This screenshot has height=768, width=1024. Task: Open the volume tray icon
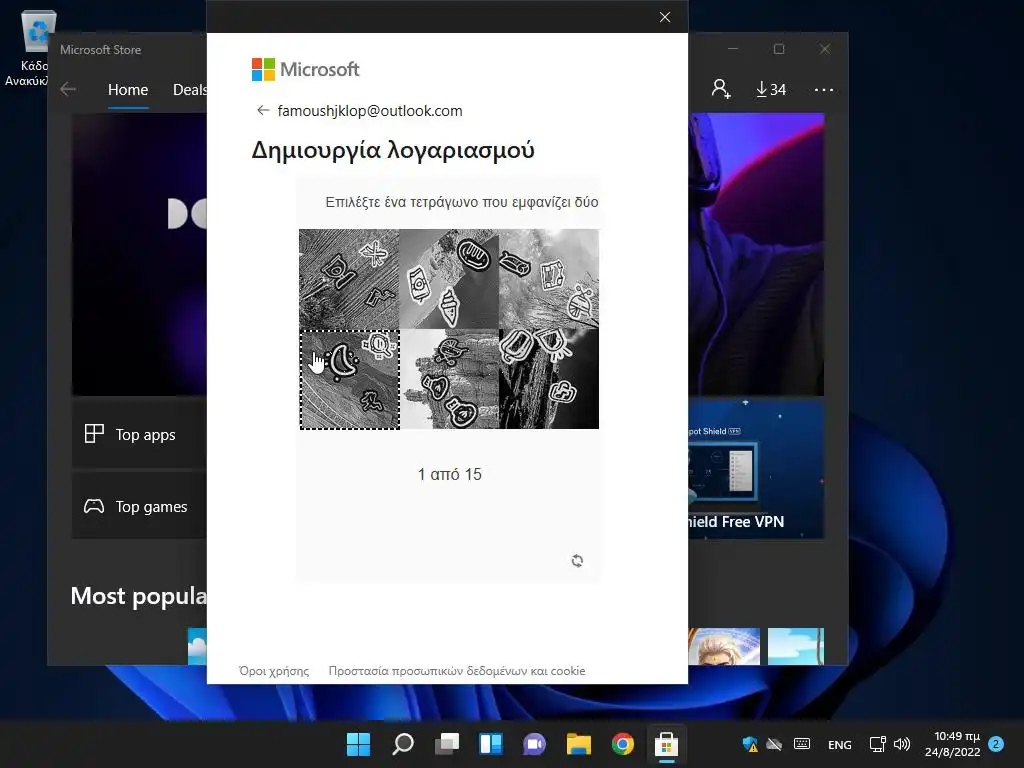(x=902, y=744)
